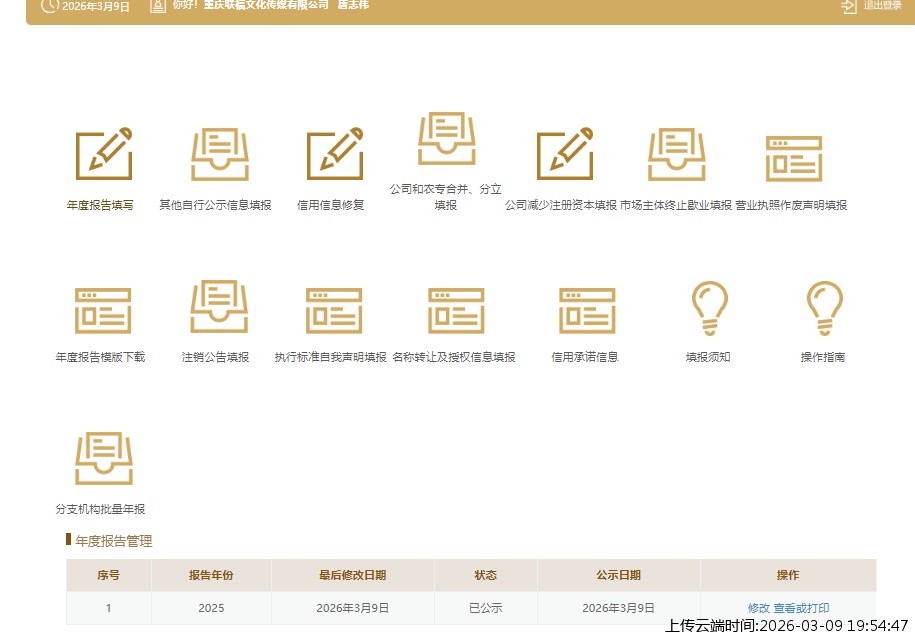915x639 pixels.
Task: Open 填报须知 lightbulb icon
Action: (x=709, y=308)
